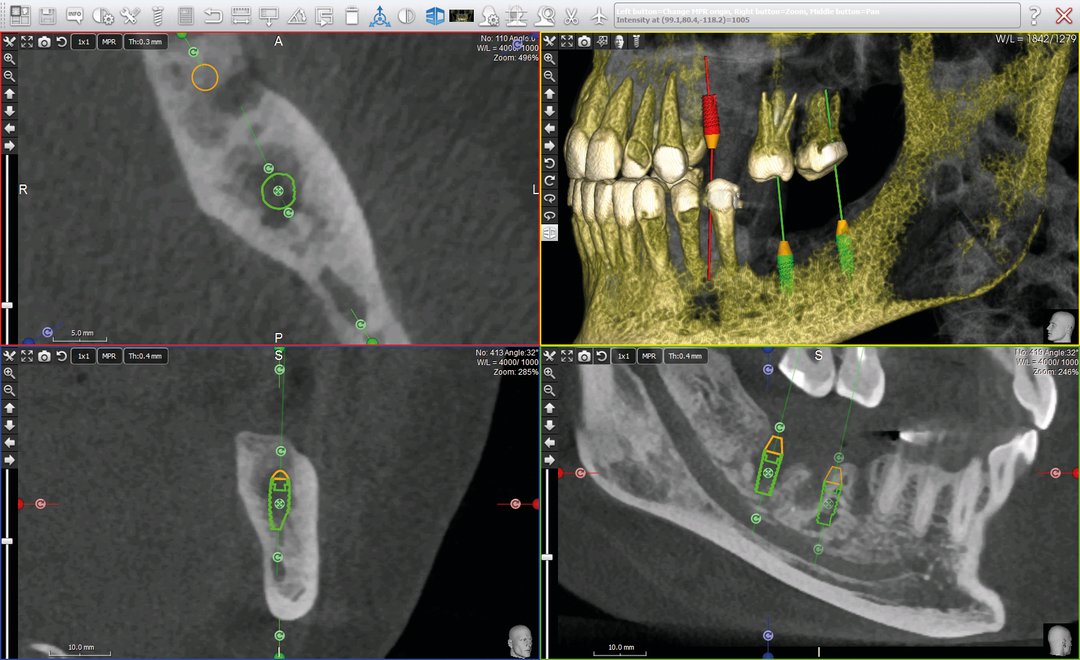The width and height of the screenshot is (1080, 660).
Task: Open the 1x1 layout dropdown in axial view
Action: point(83,42)
